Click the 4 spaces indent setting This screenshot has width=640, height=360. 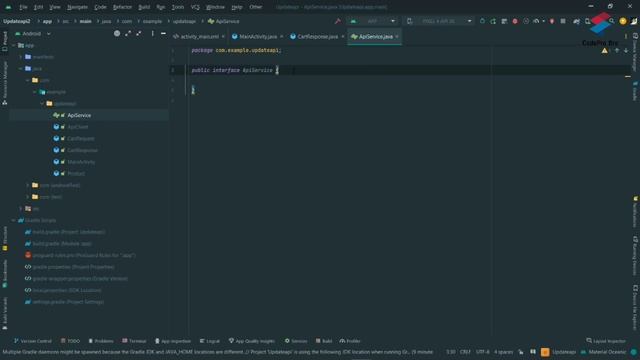(x=503, y=352)
